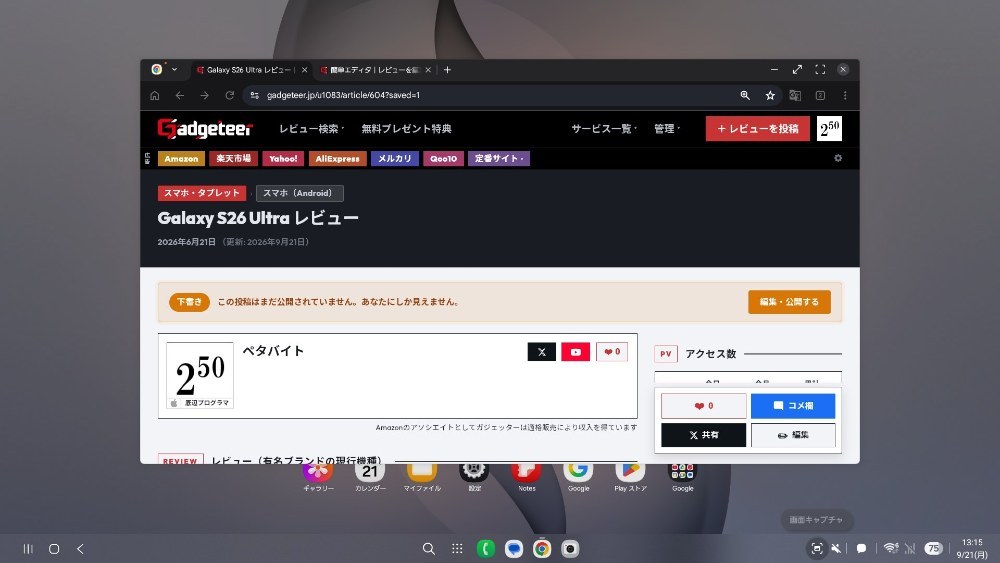This screenshot has width=1000, height=563.
Task: Go forward with the browser forward arrow
Action: coord(205,96)
